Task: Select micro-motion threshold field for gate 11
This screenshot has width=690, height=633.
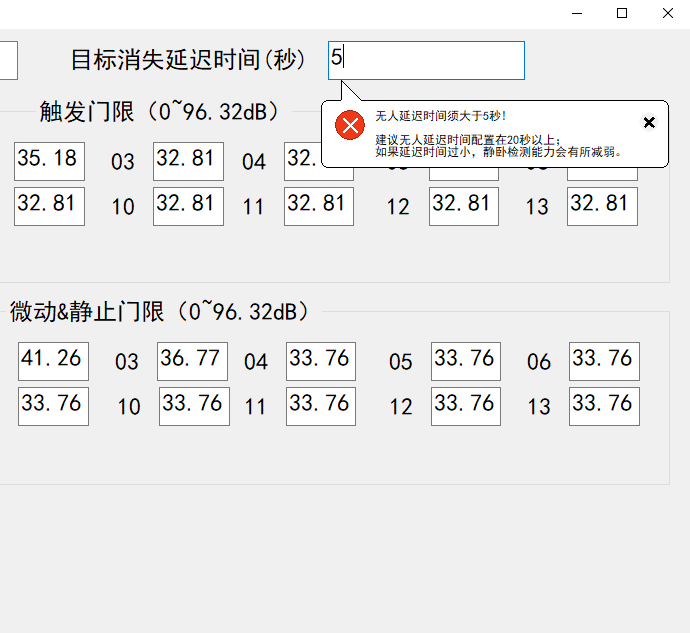Action: 321,406
